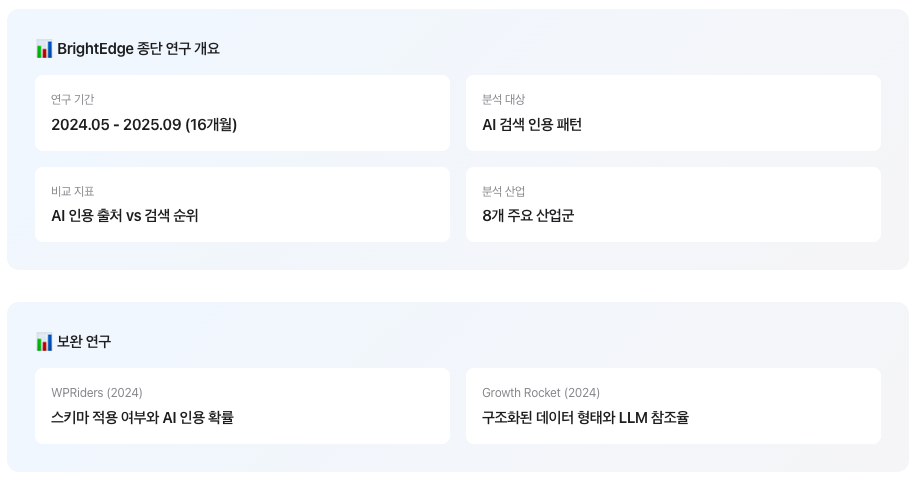Click empty area right of BrightEdge heading

549,49
